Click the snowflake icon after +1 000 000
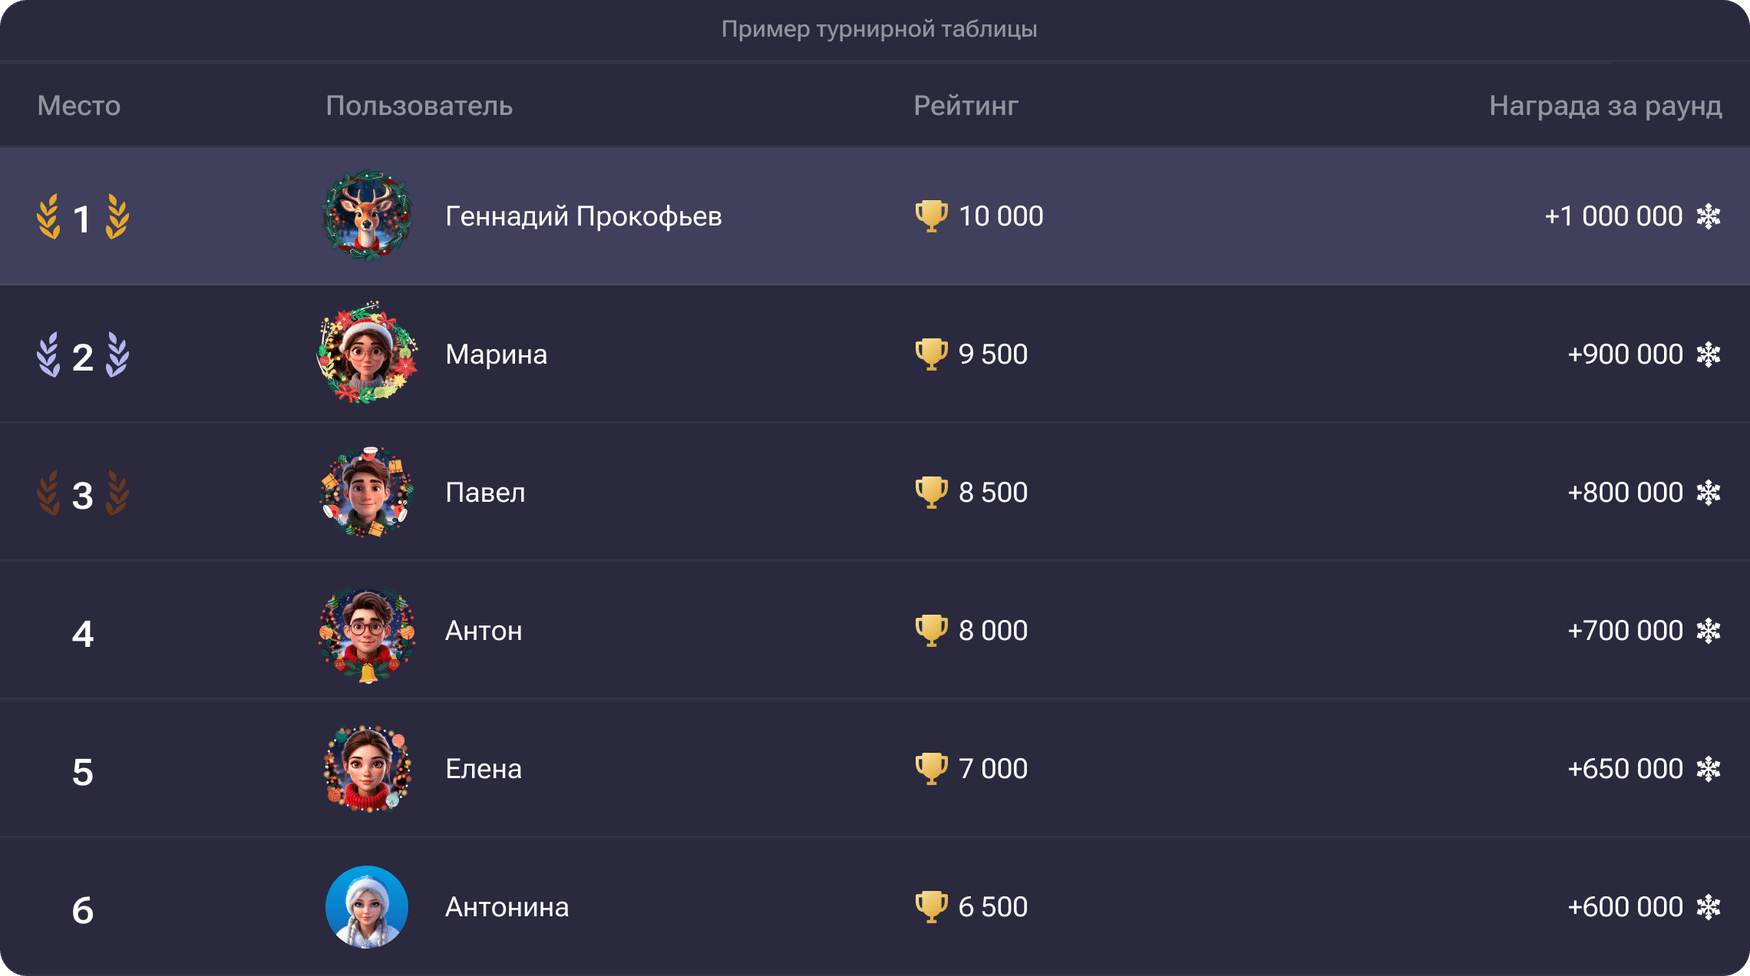 (x=1708, y=216)
